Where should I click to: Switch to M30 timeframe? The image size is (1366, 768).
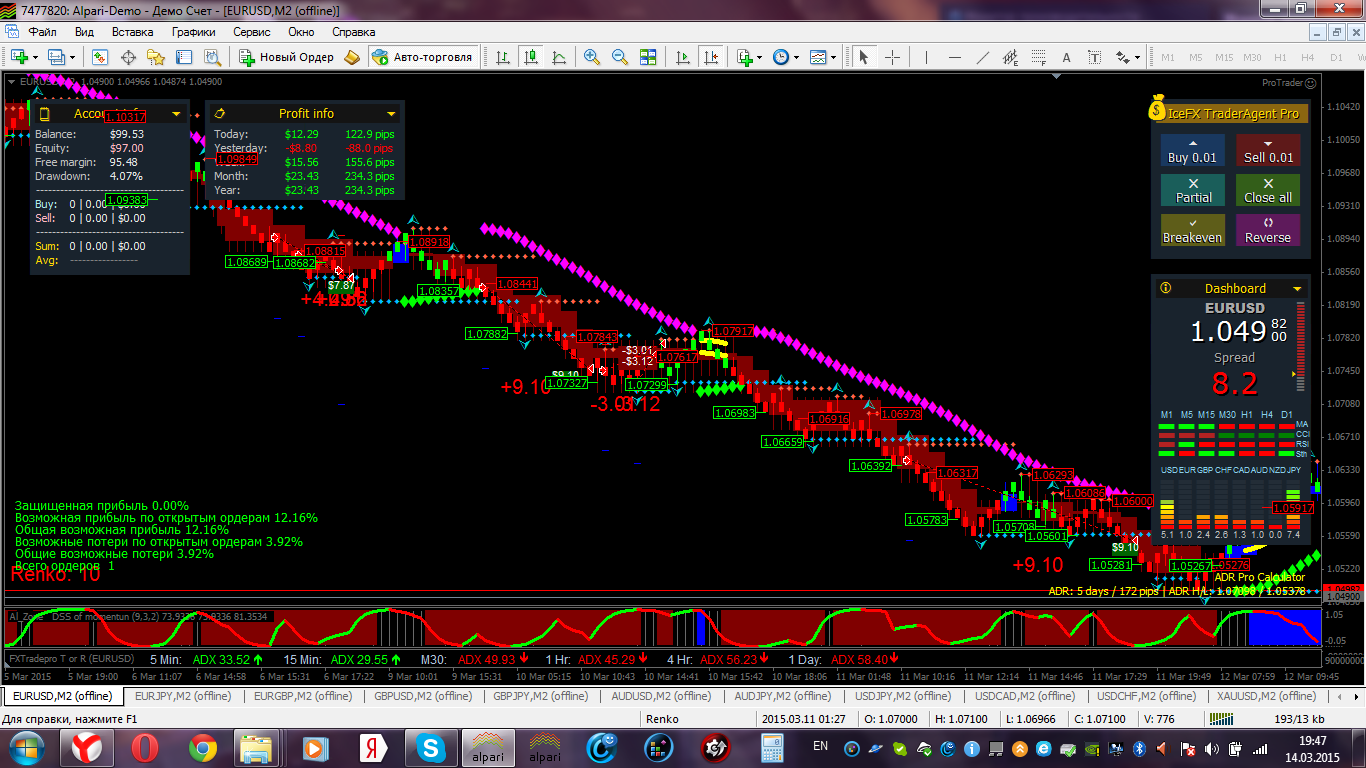click(1252, 57)
